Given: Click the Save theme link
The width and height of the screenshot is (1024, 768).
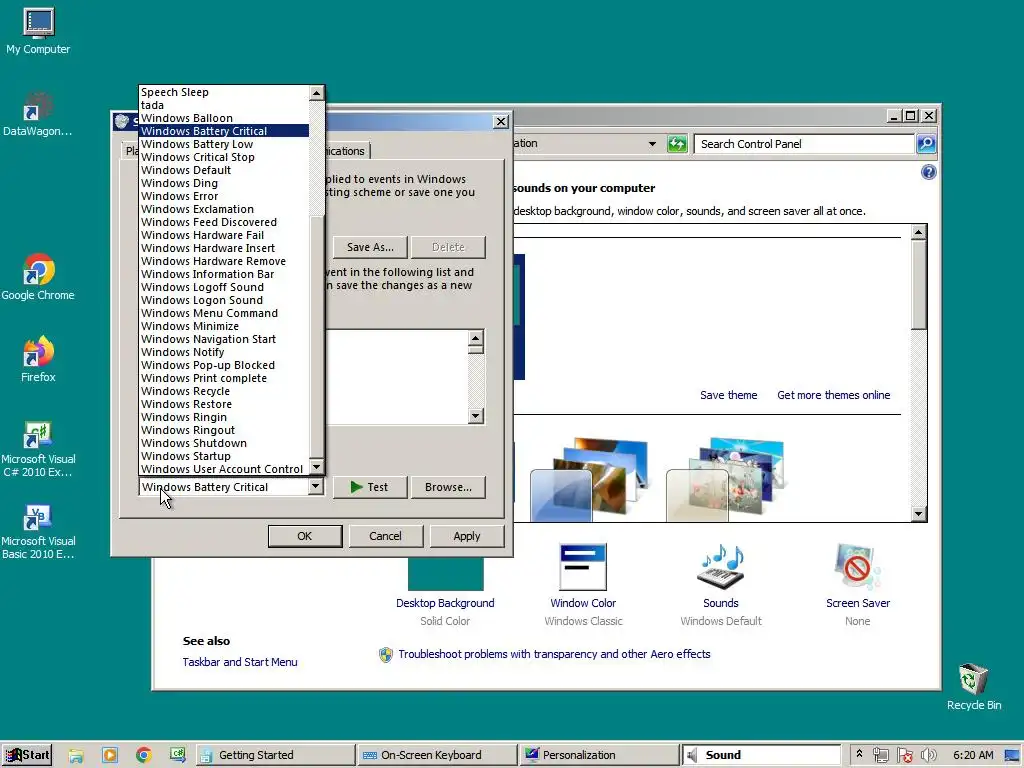Looking at the screenshot, I should coord(728,395).
